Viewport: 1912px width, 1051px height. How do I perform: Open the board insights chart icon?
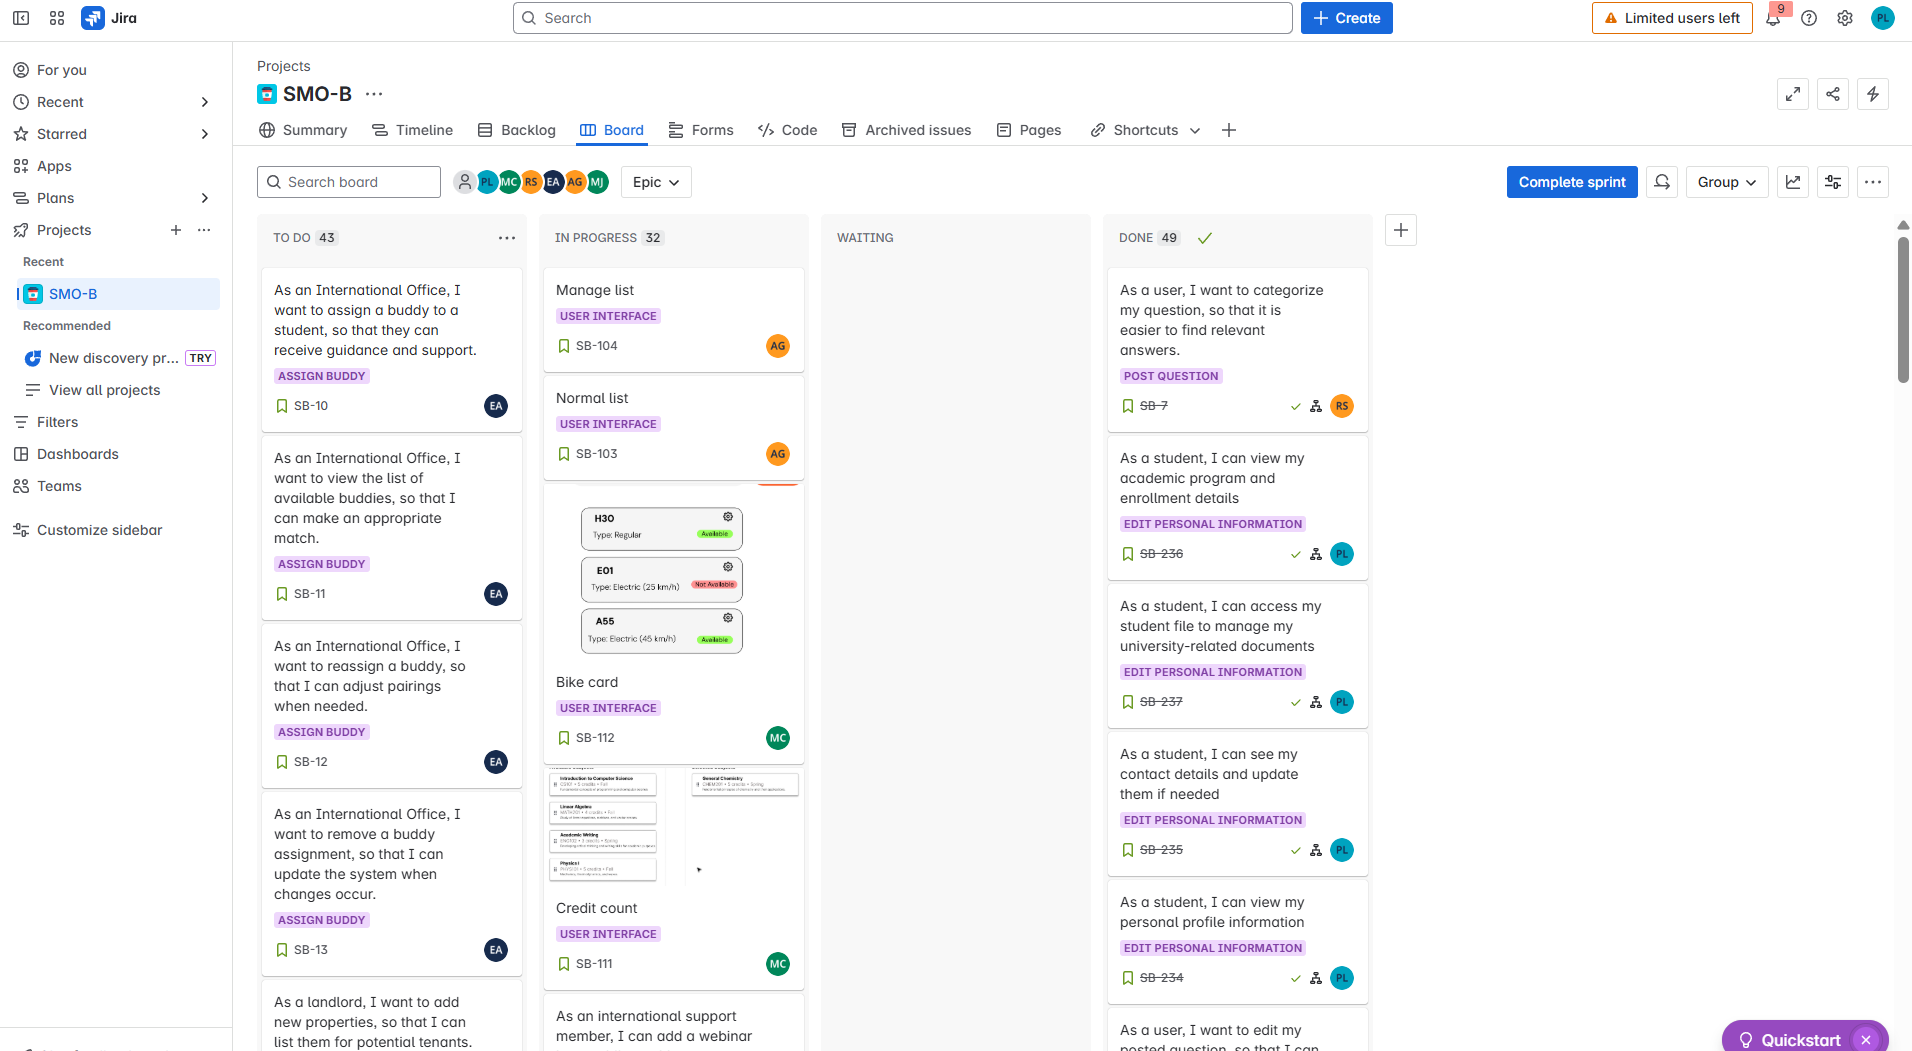pos(1793,182)
